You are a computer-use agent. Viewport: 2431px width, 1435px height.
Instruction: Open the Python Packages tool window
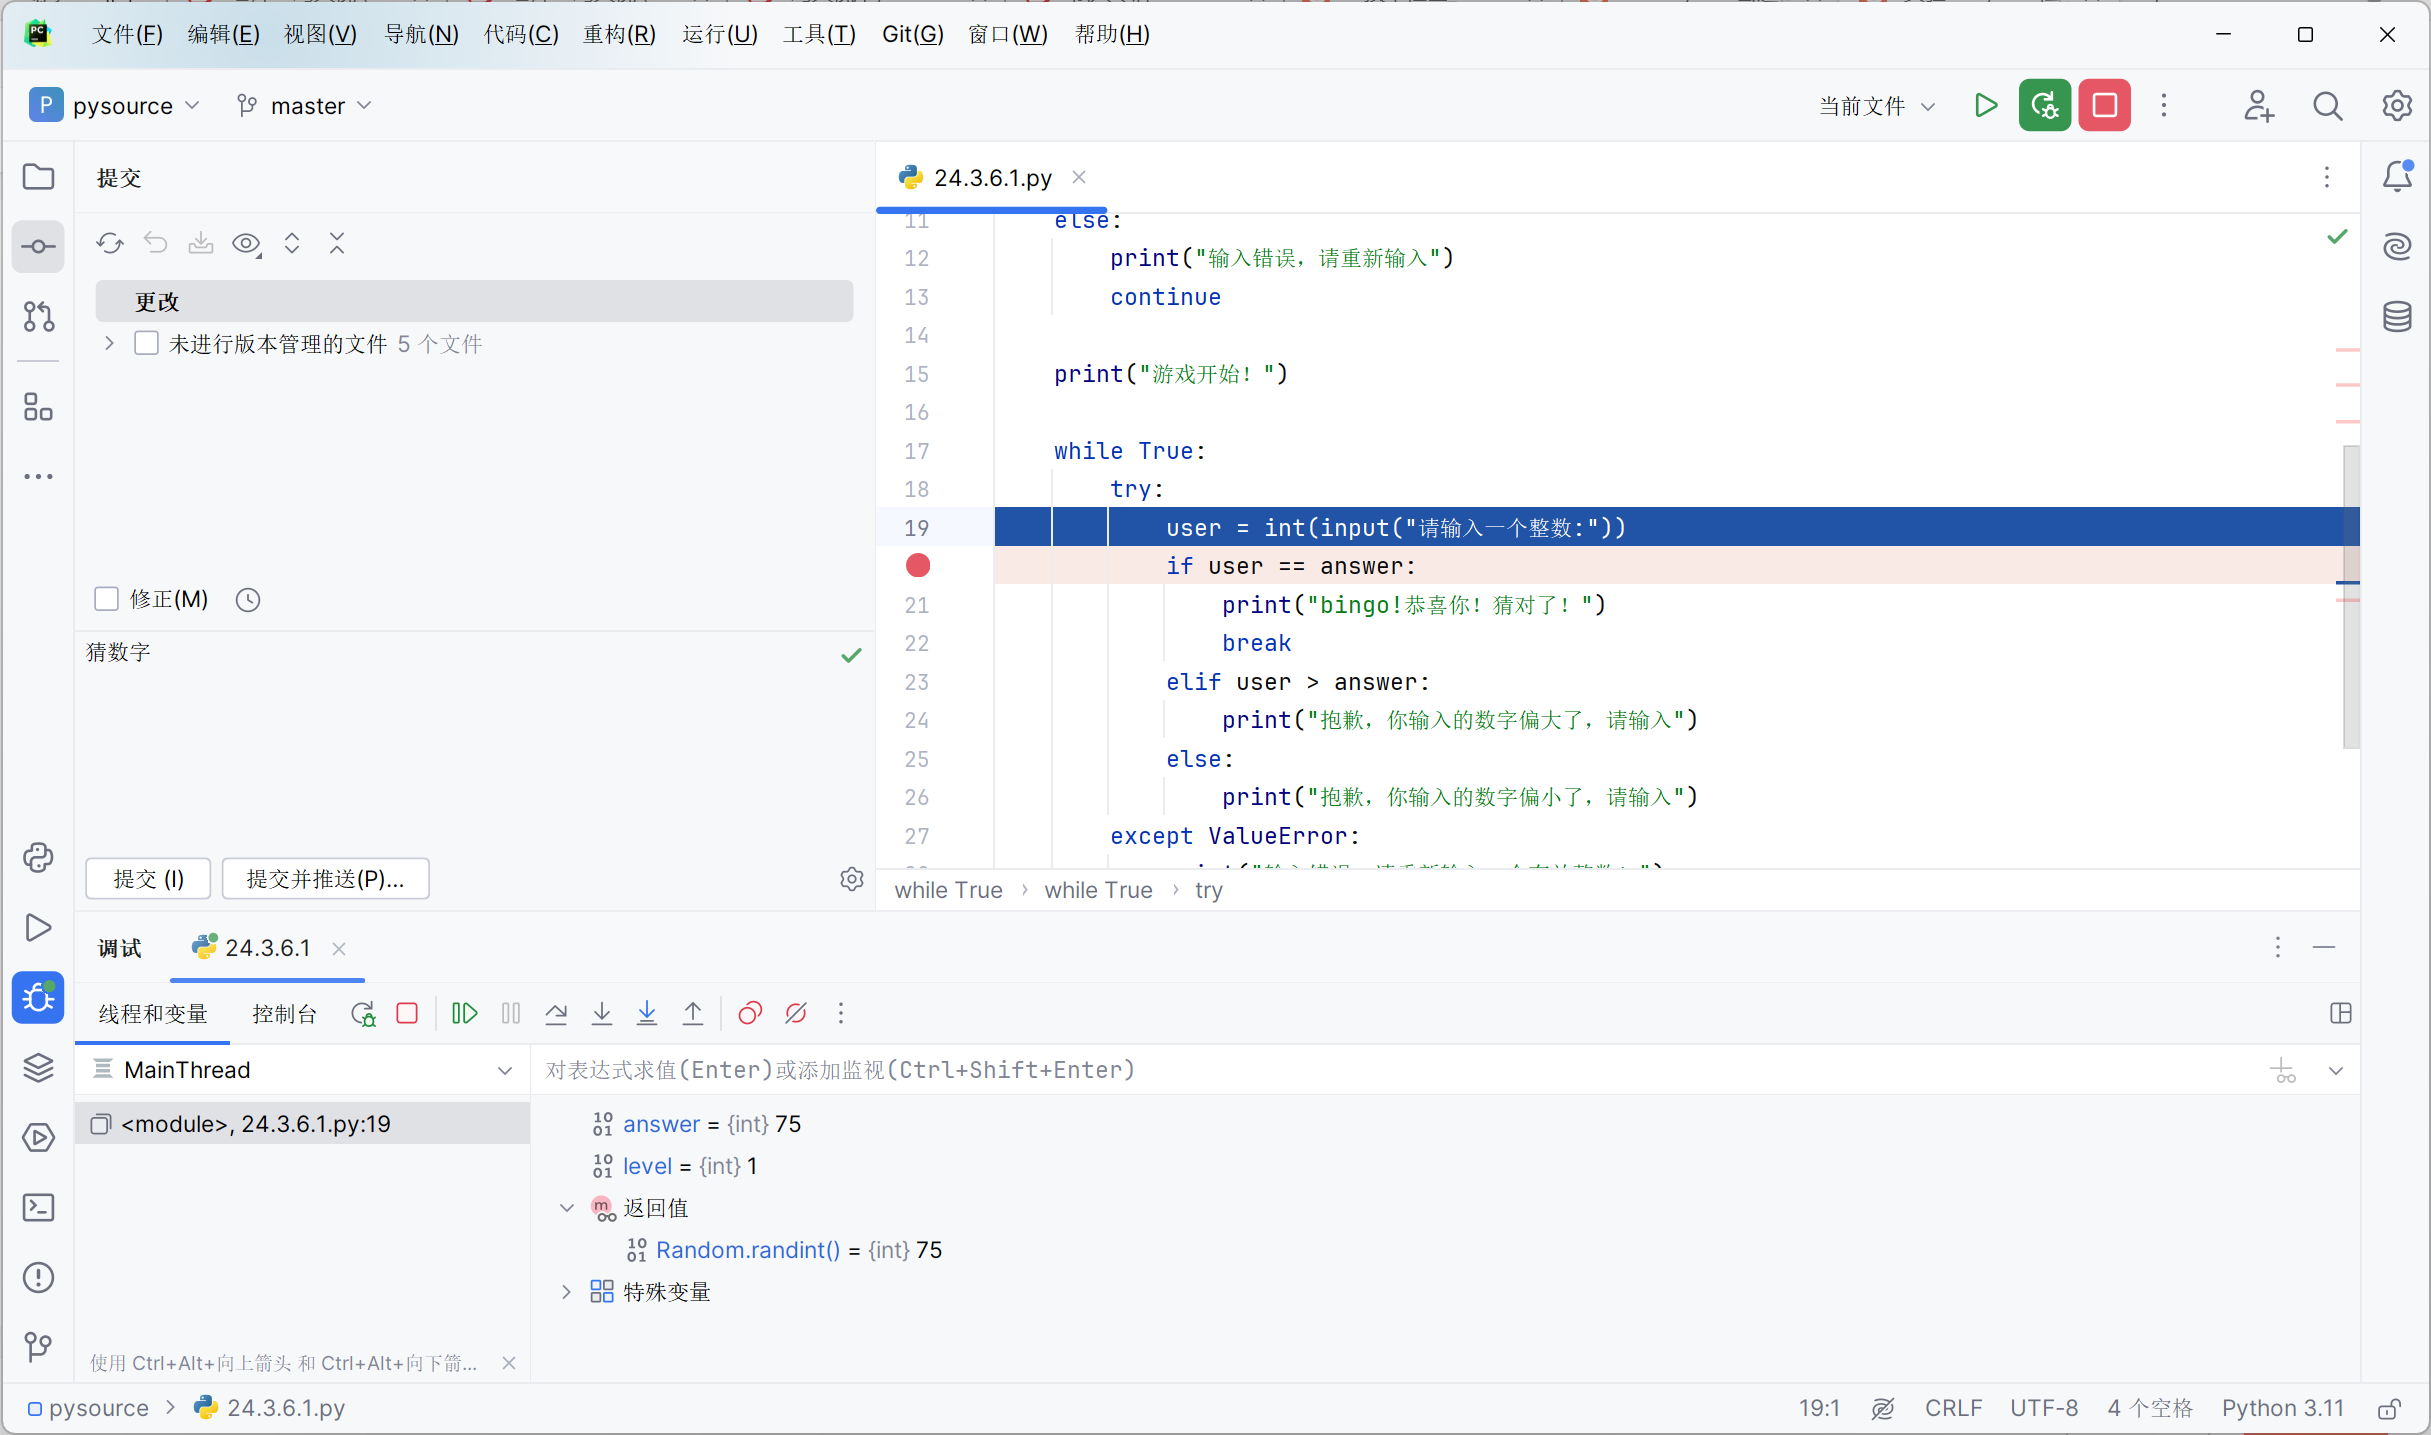(38, 1068)
